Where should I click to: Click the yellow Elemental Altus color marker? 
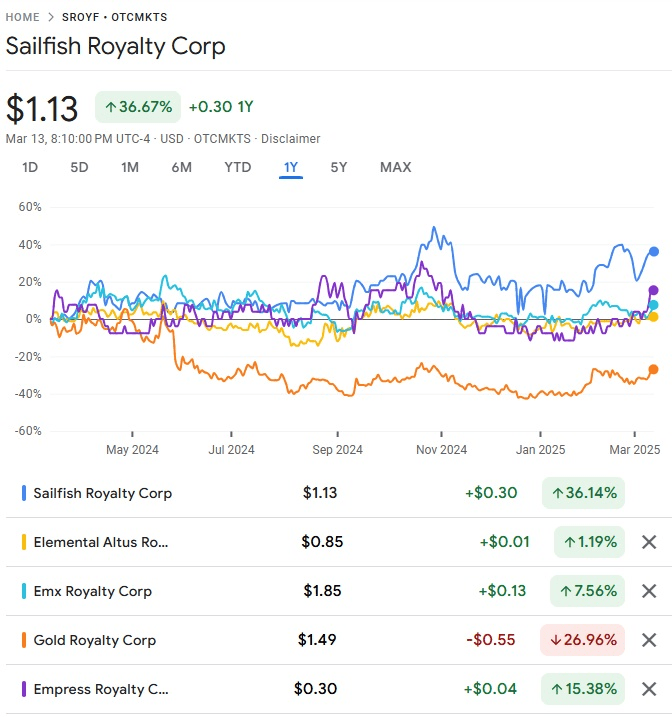24,542
